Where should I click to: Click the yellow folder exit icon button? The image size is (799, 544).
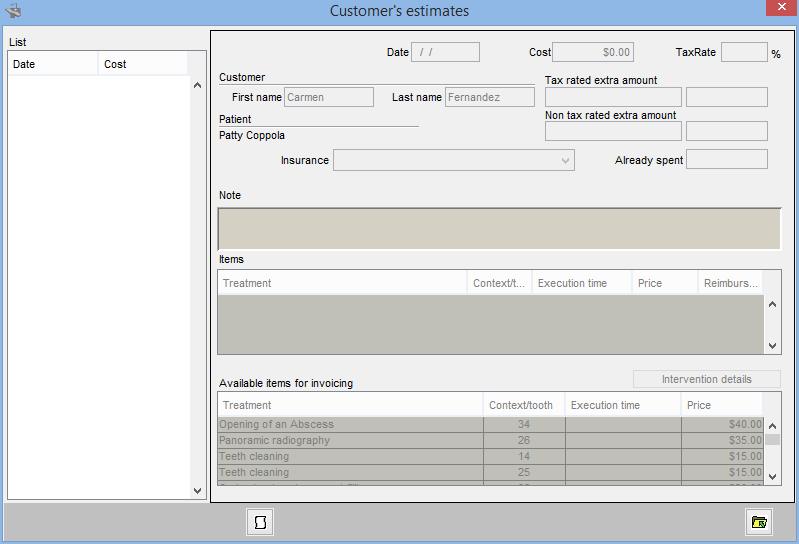(759, 522)
